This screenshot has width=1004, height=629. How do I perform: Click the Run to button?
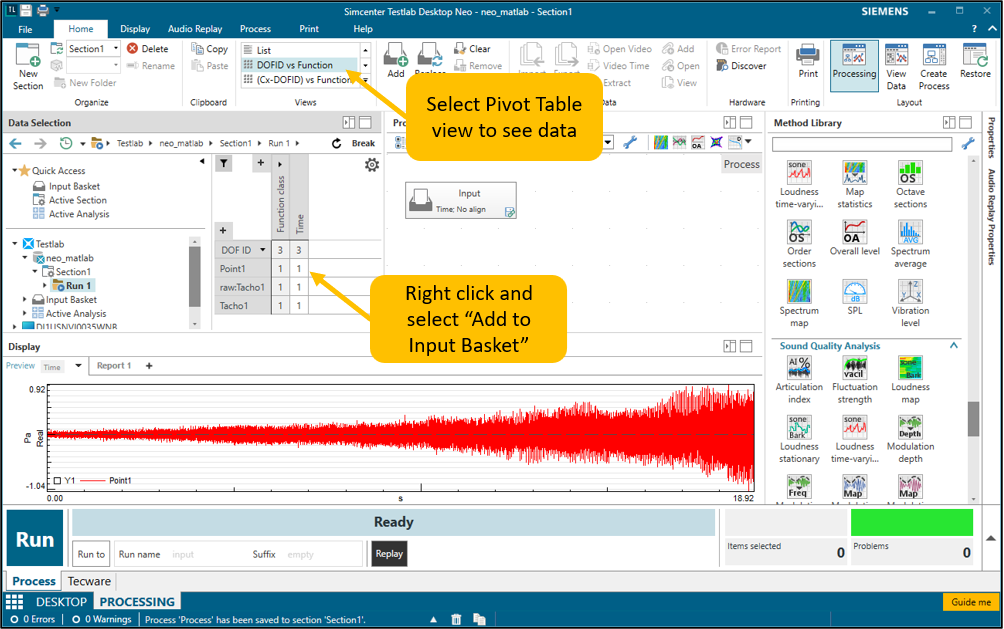coord(91,553)
